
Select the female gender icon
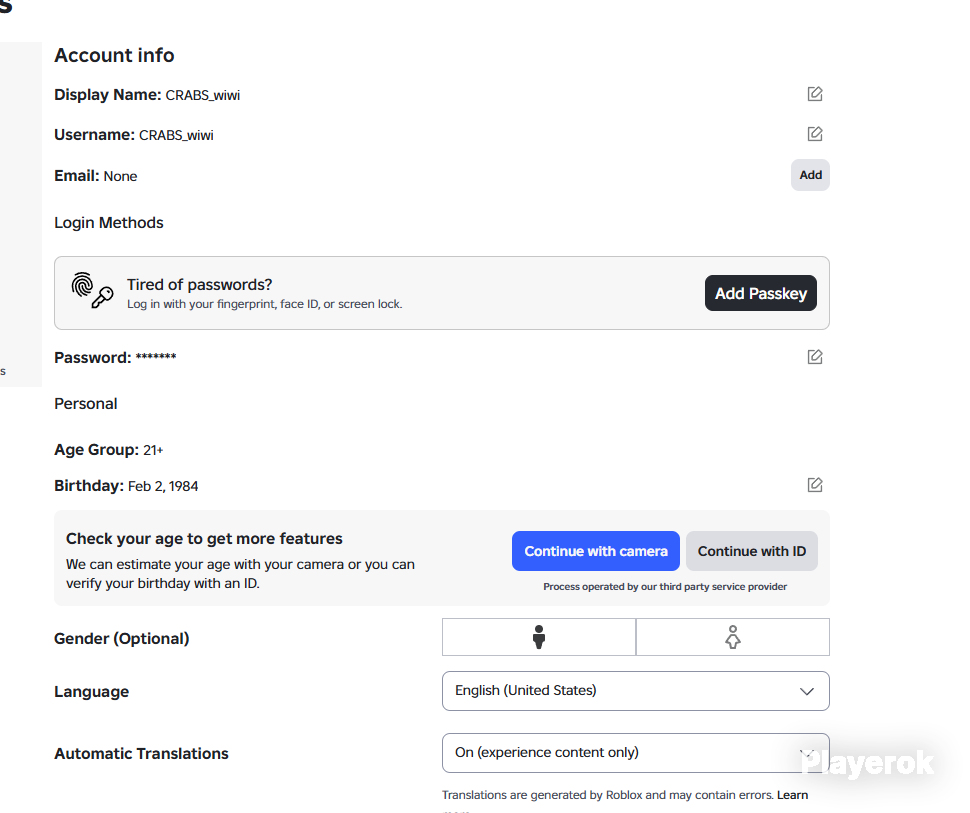(x=732, y=637)
